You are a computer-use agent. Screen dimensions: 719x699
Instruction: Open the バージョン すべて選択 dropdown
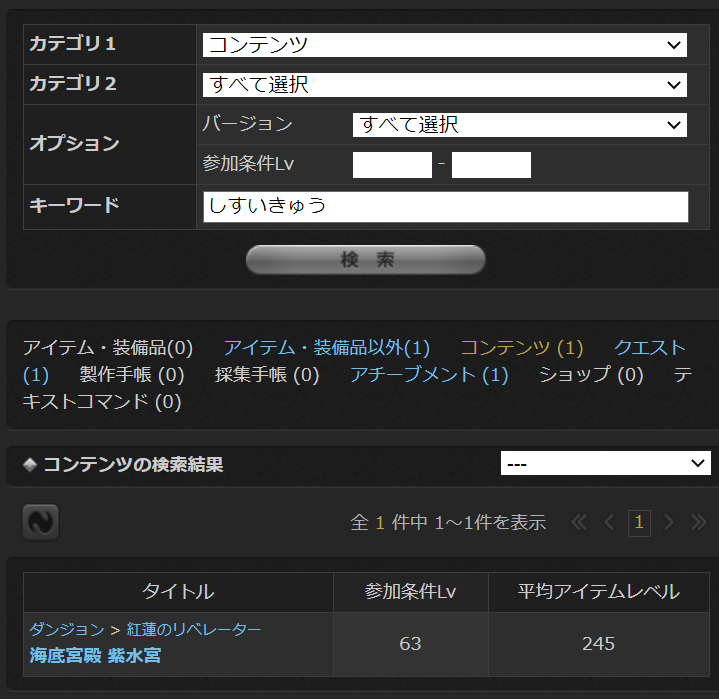tap(520, 125)
